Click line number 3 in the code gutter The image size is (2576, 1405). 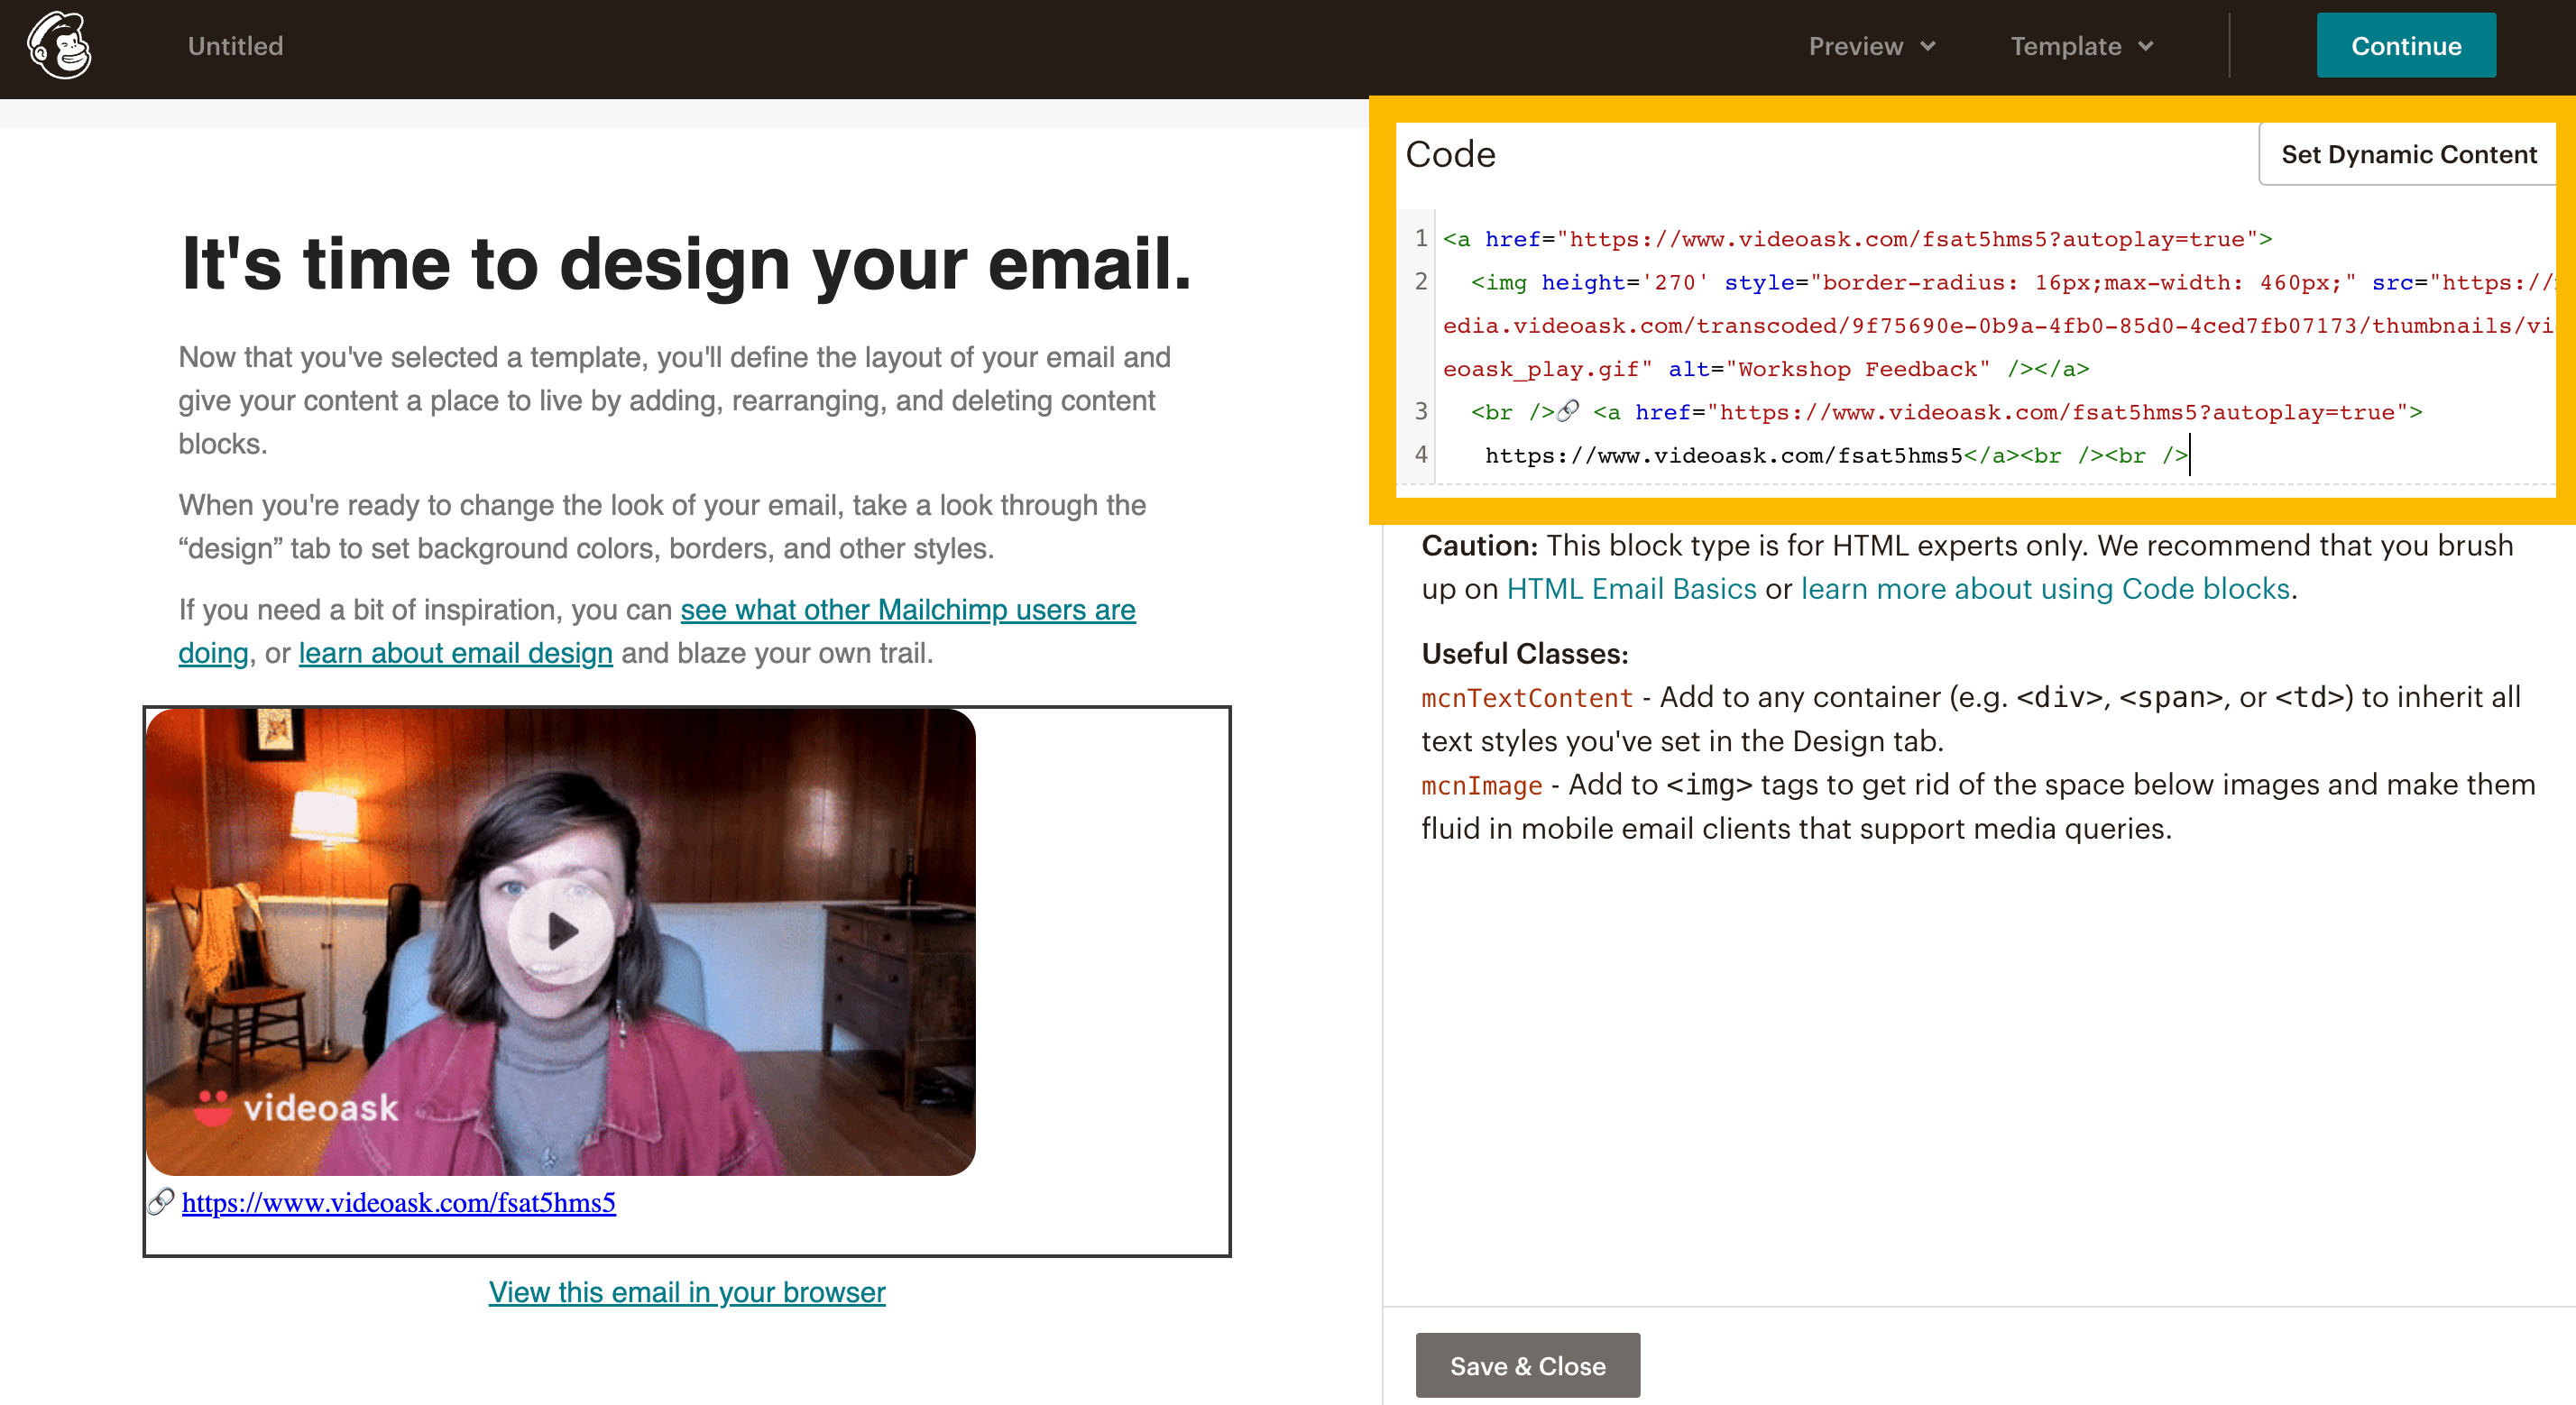click(x=1420, y=411)
